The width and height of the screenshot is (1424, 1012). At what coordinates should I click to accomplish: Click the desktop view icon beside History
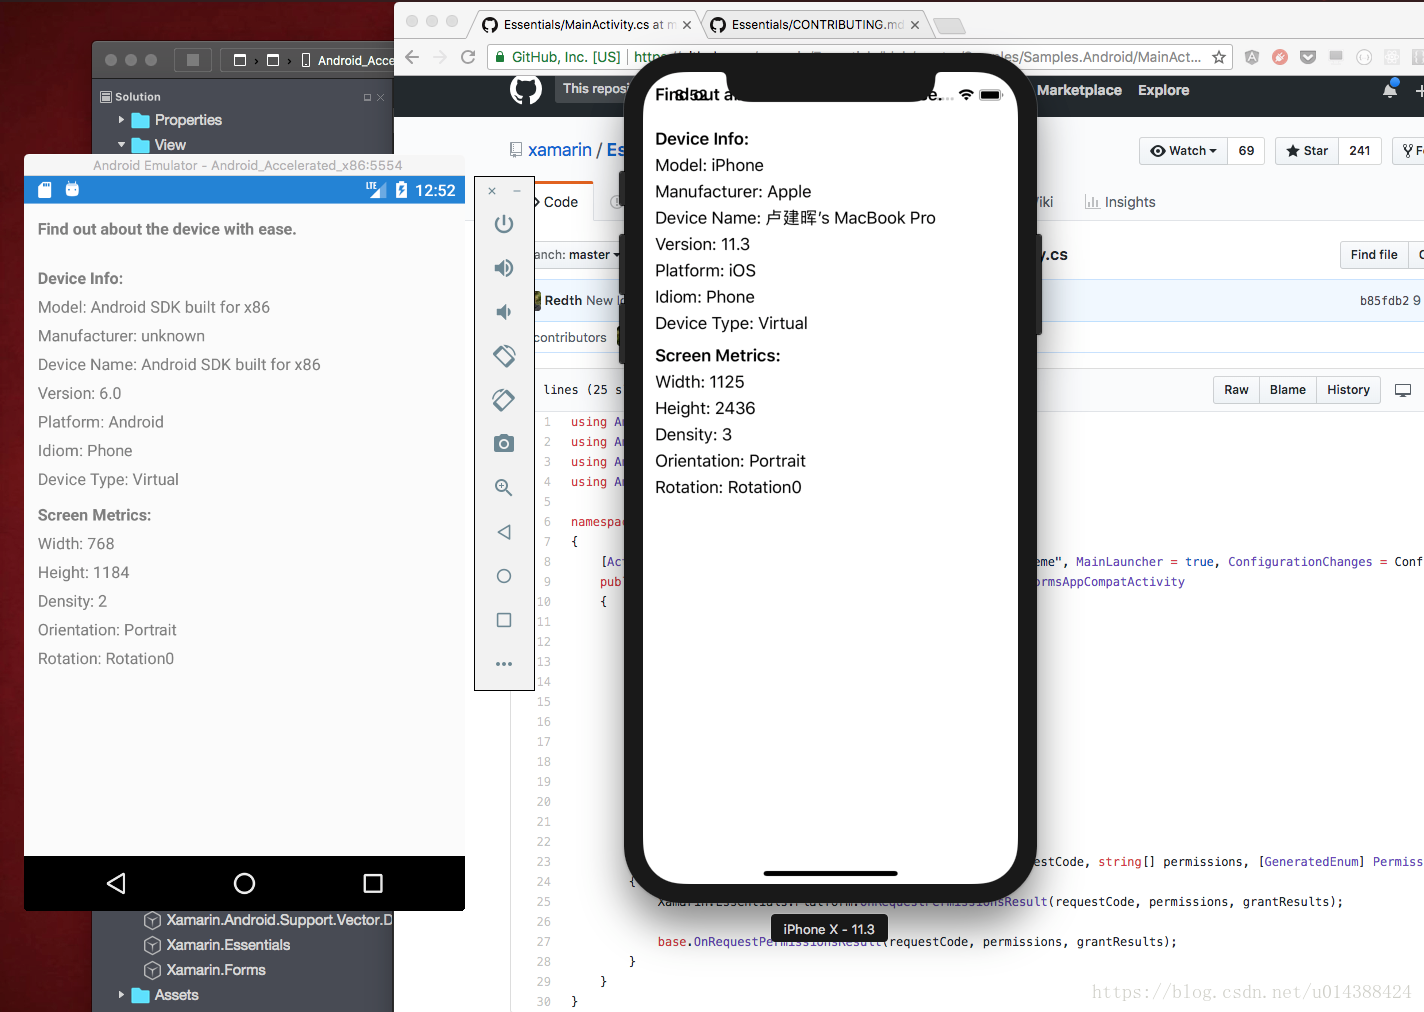(1403, 390)
